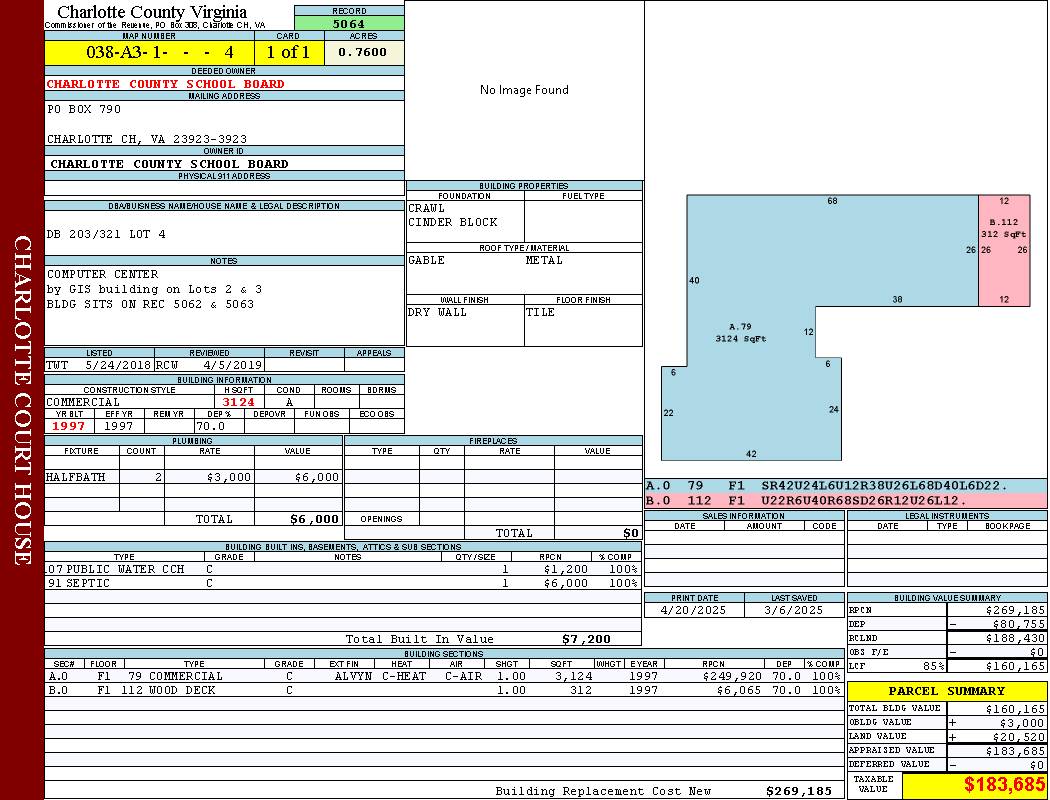Click the CHARLOTTE COURT HOUSE side banner
This screenshot has height=800, width=1050.
(x=22, y=400)
